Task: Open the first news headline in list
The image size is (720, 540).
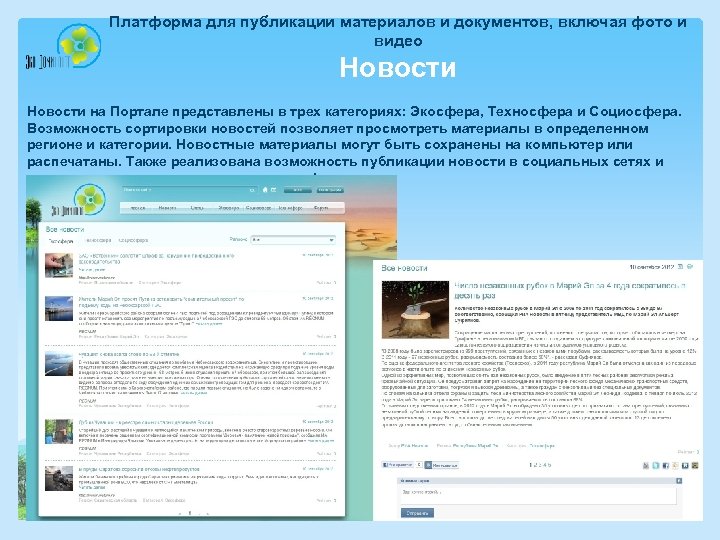Action: tap(156, 259)
